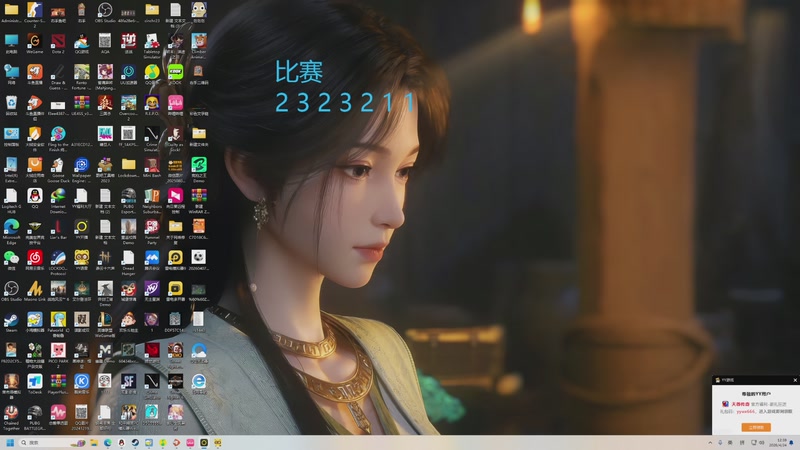Image resolution: width=800 pixels, height=450 pixels.
Task: Open the UU accelerator shortcut
Action: [128, 74]
